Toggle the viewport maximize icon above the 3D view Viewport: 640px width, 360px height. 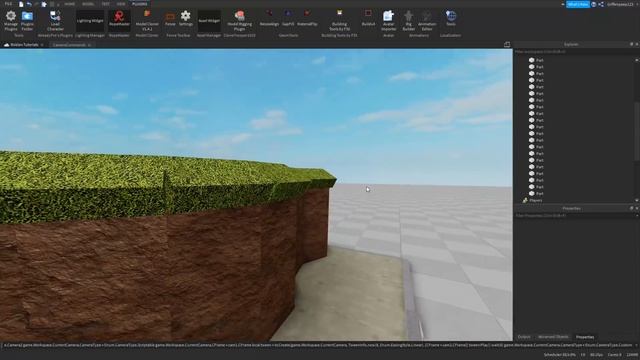click(x=507, y=44)
